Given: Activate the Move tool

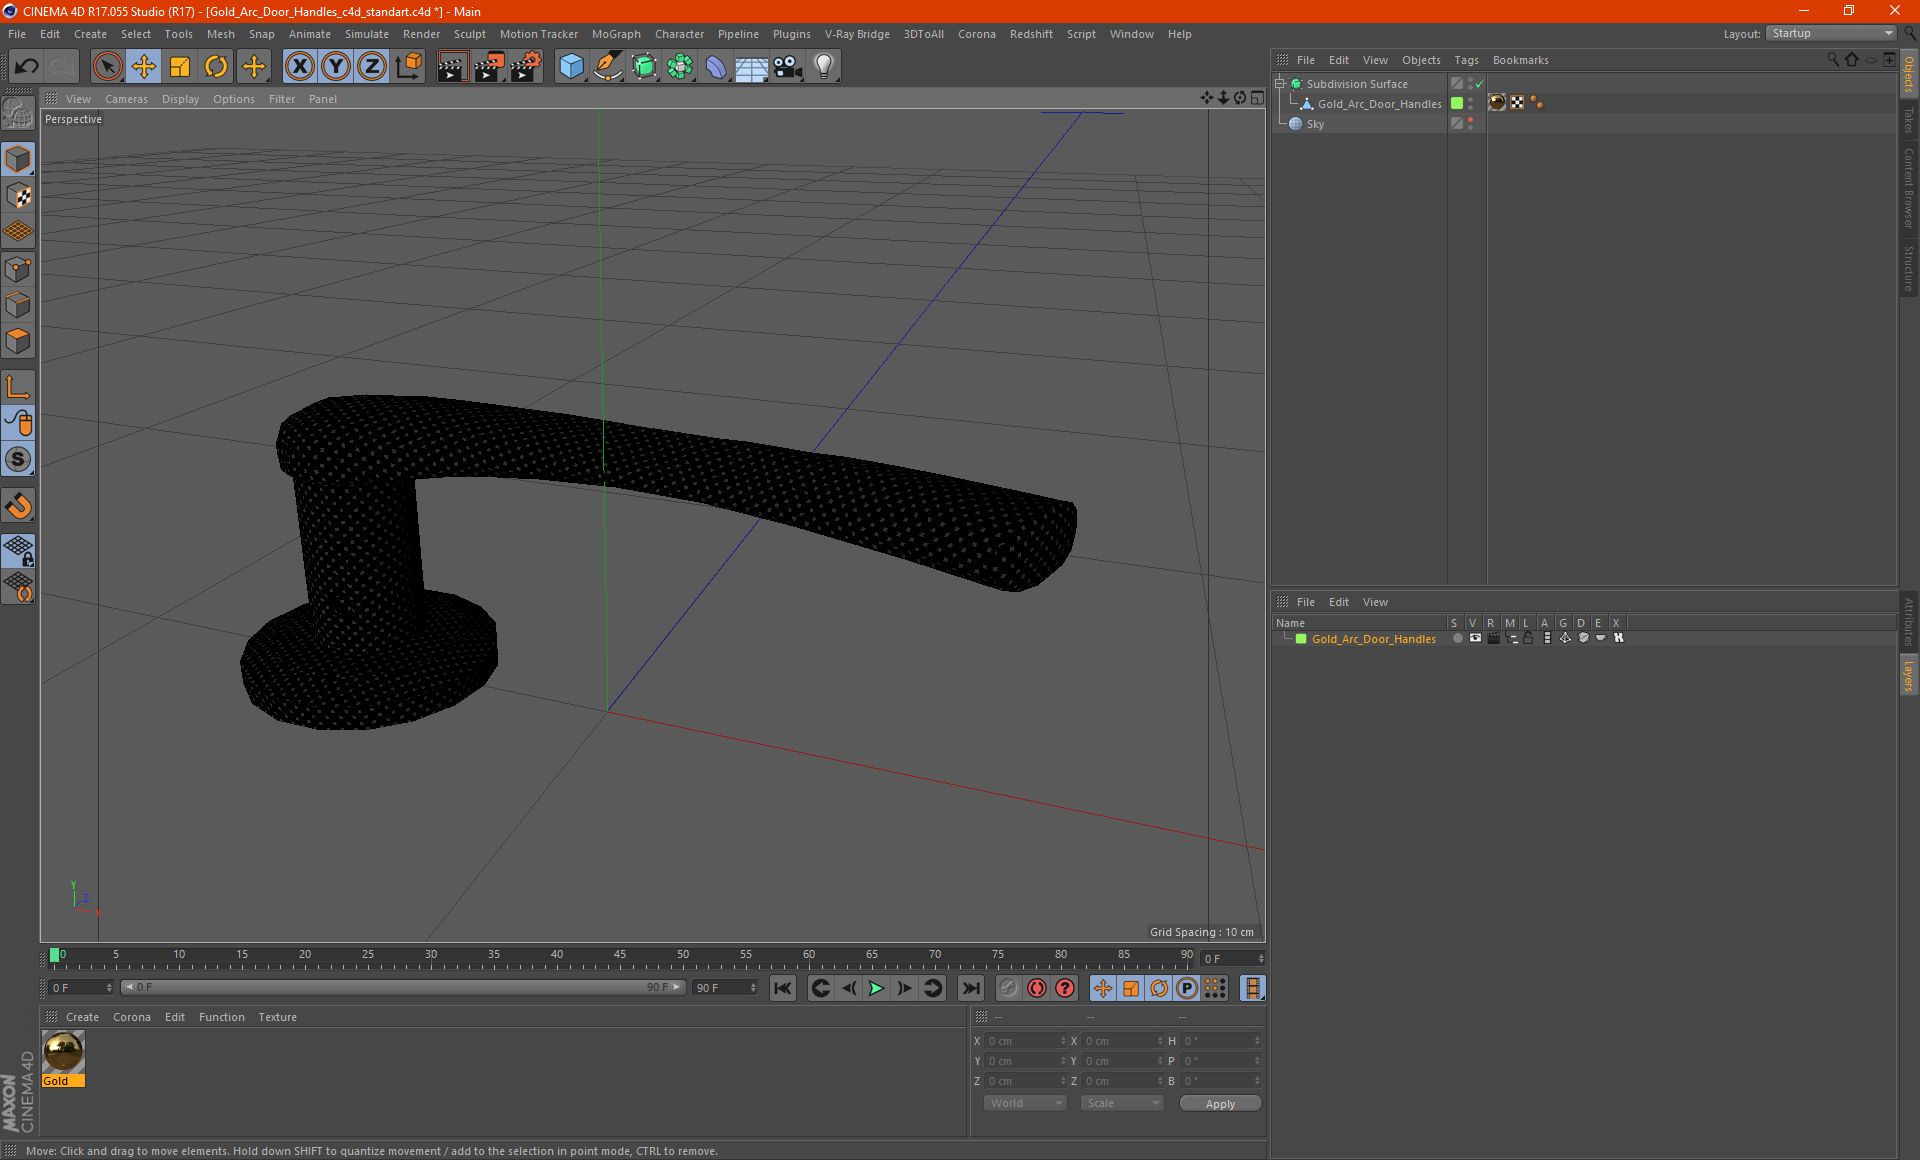Looking at the screenshot, I should (144, 67).
